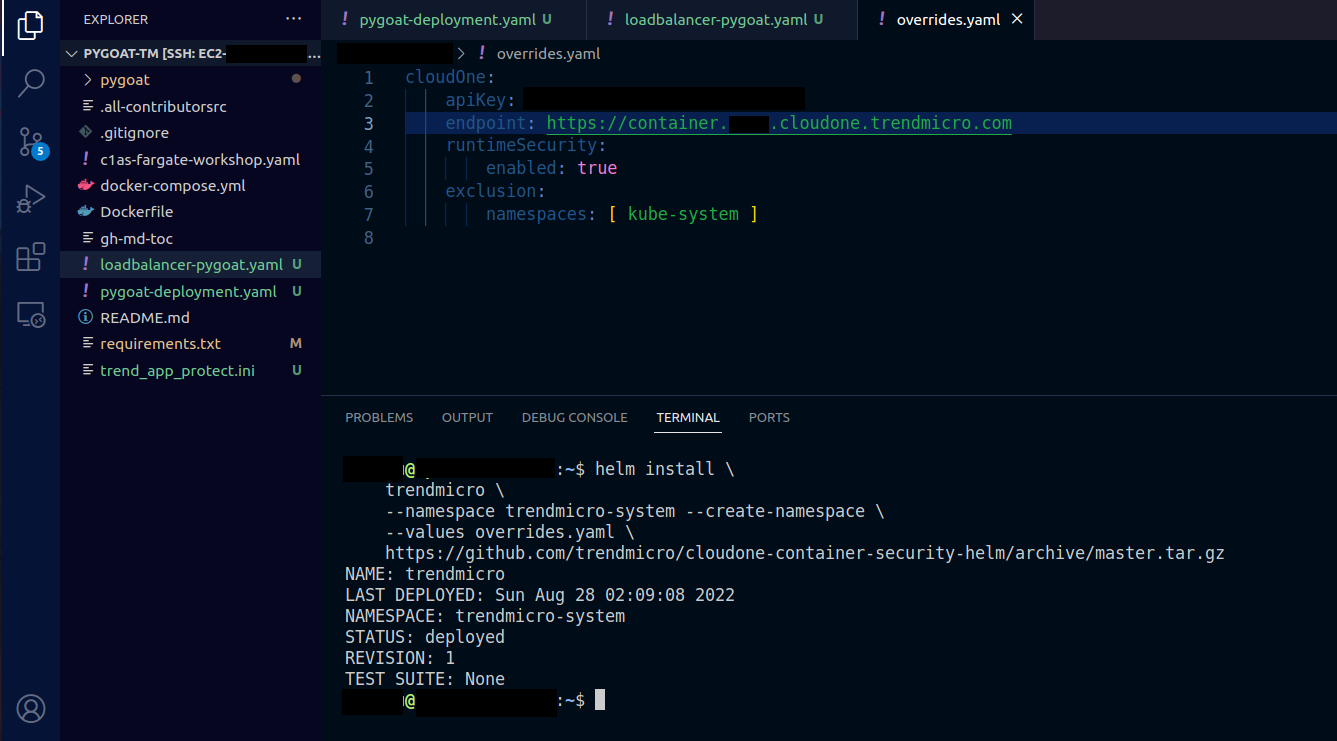1337x741 pixels.
Task: Select the TERMINAL panel tab
Action: pos(688,417)
